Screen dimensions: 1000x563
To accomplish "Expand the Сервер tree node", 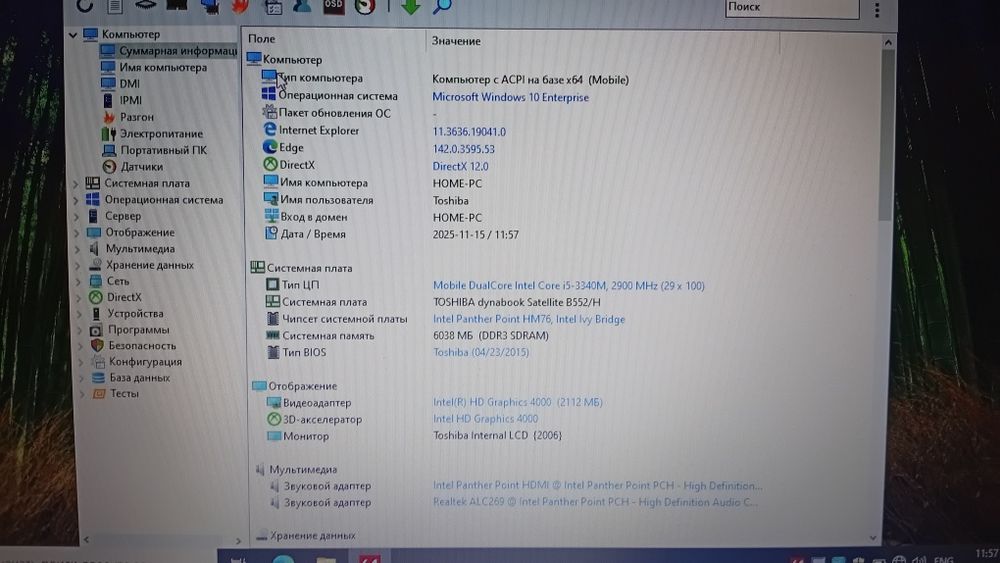I will tap(77, 217).
